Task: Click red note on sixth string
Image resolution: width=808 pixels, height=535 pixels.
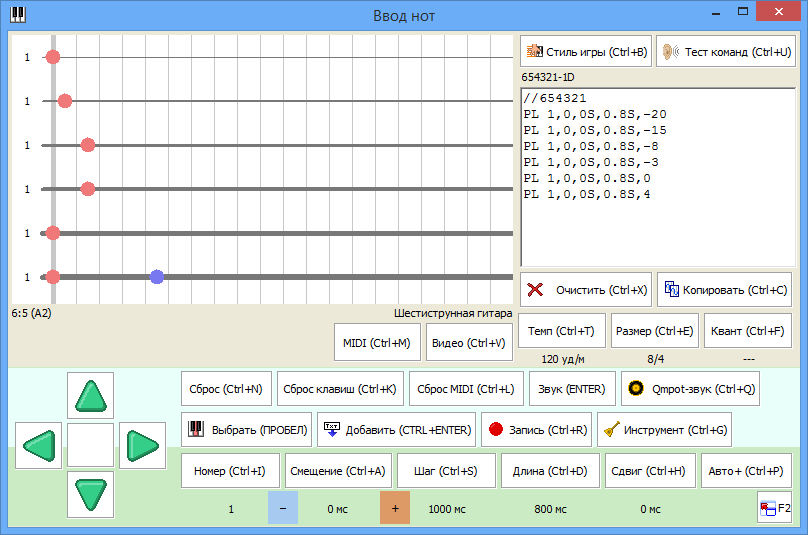Action: point(53,277)
